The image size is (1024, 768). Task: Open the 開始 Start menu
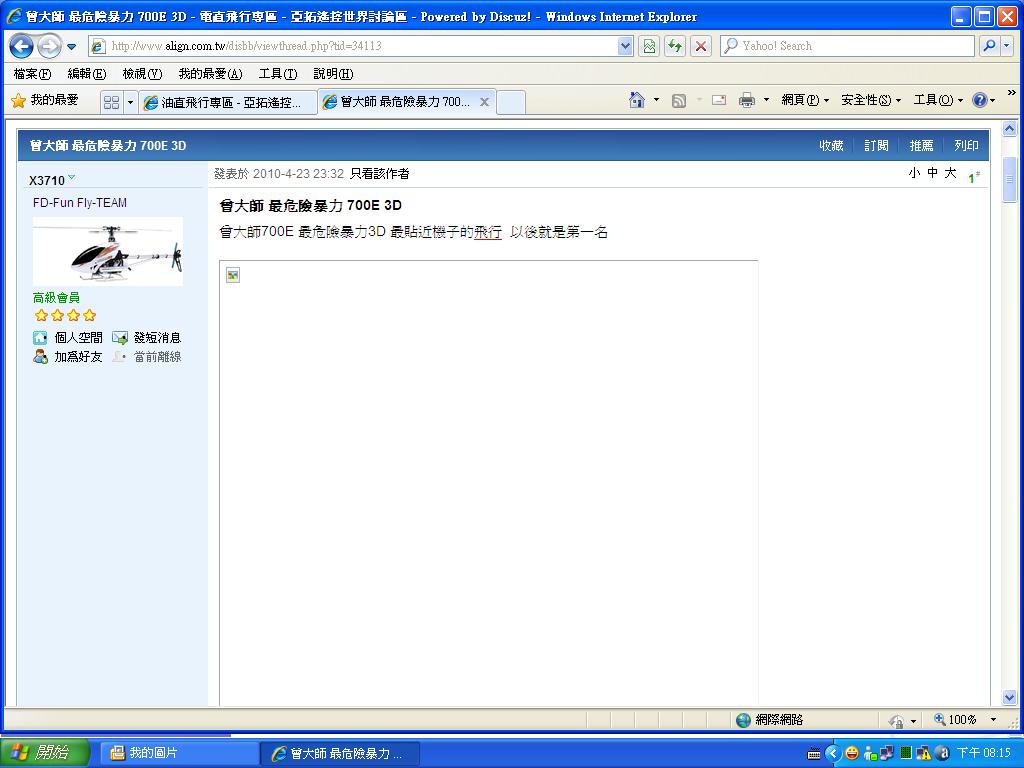(x=44, y=753)
